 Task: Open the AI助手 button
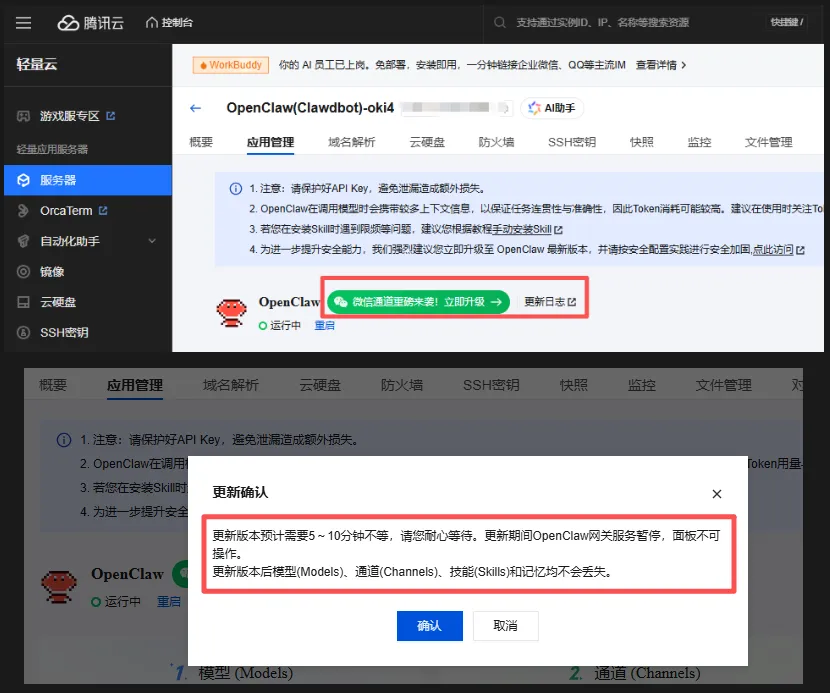tap(552, 108)
